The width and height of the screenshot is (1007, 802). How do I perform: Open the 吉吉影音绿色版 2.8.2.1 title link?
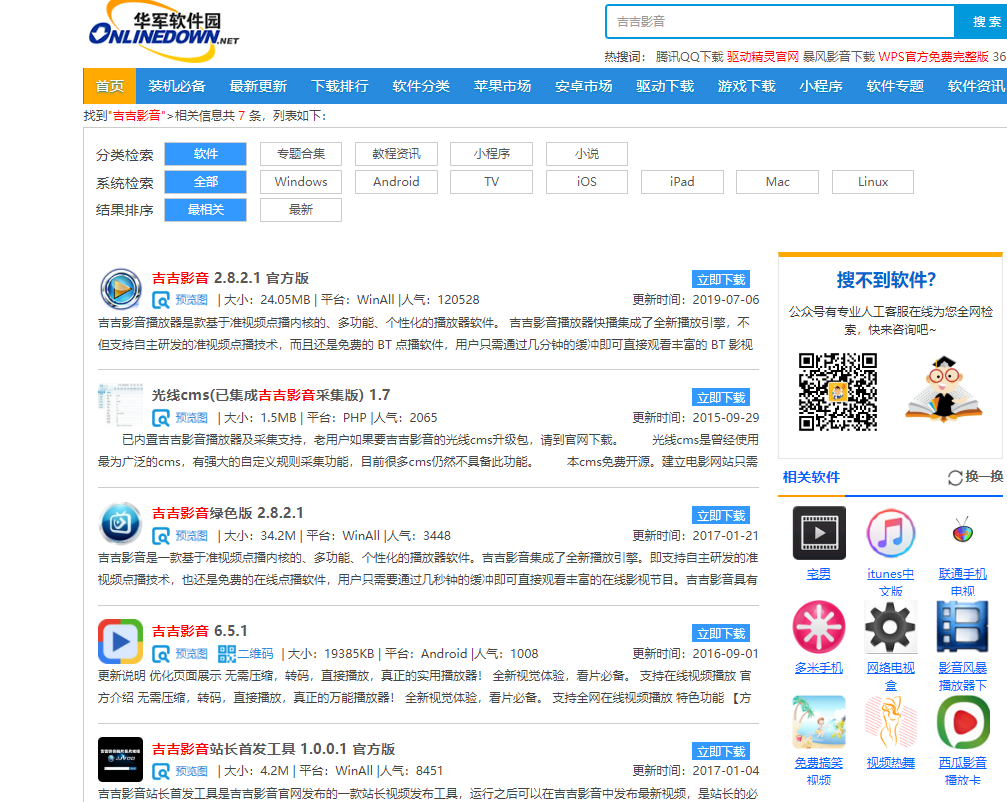pyautogui.click(x=227, y=513)
